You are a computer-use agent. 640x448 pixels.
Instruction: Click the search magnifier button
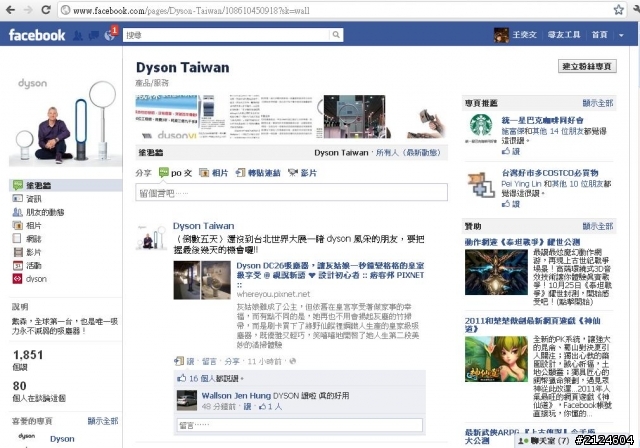336,35
